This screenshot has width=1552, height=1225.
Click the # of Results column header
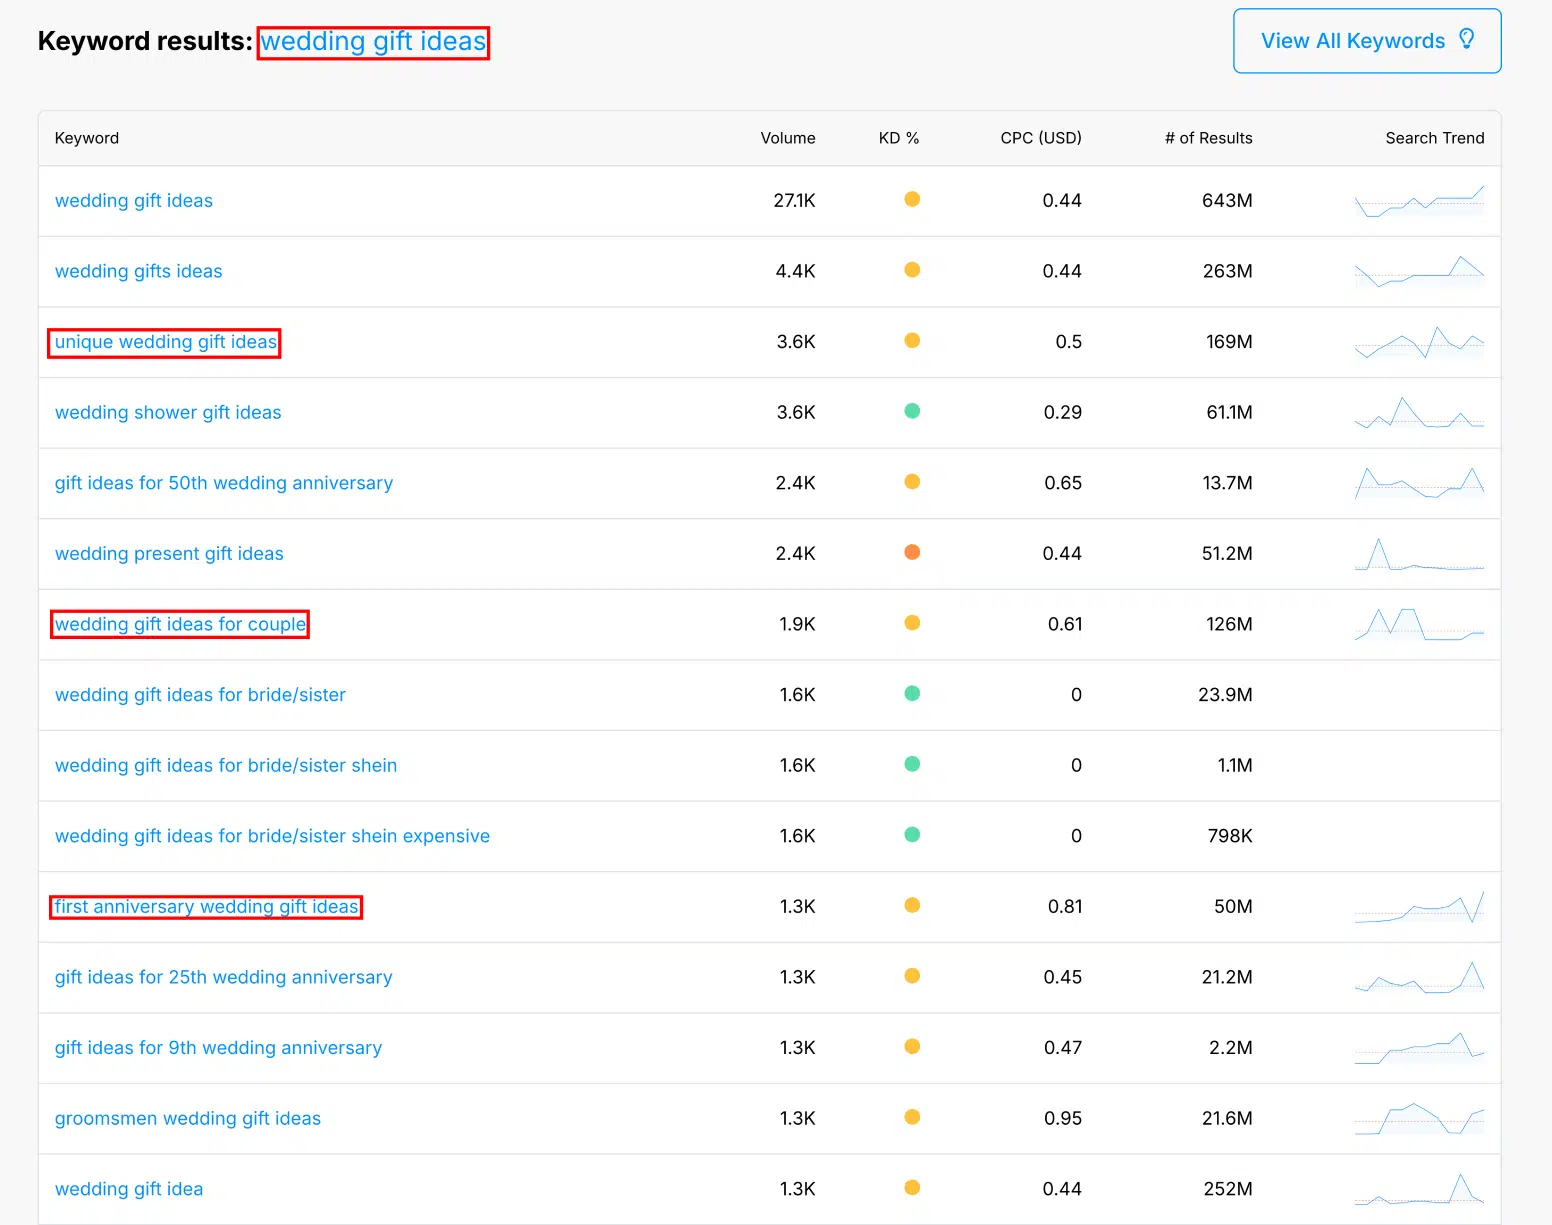coord(1209,138)
